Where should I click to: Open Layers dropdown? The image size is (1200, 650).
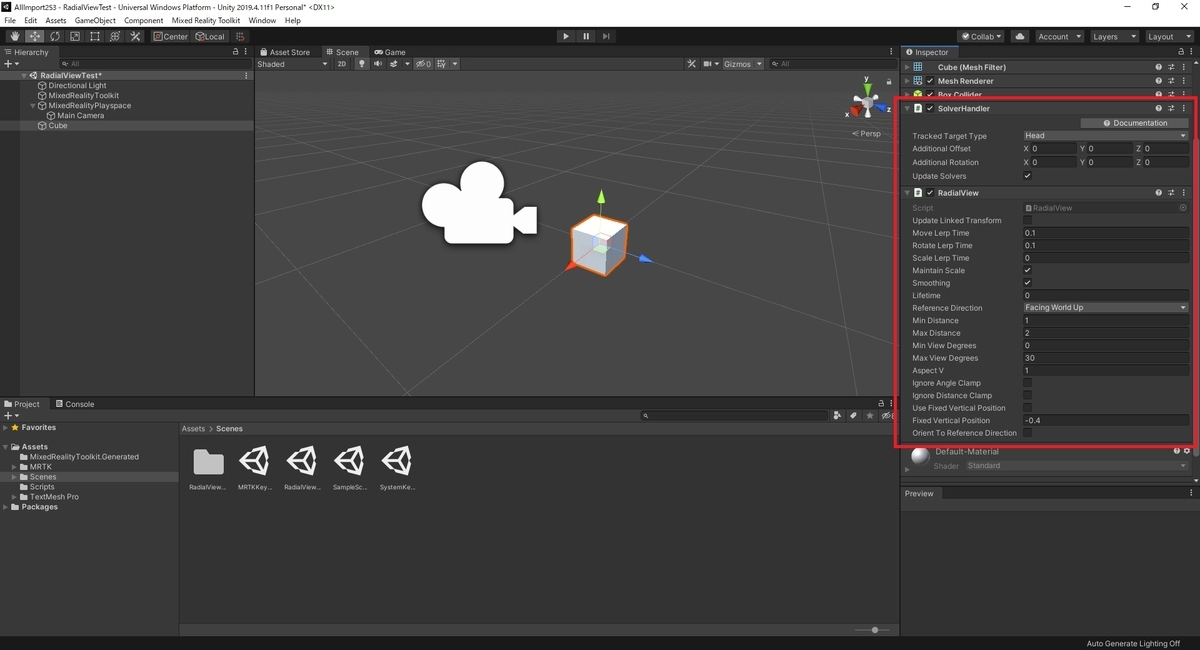(1113, 36)
